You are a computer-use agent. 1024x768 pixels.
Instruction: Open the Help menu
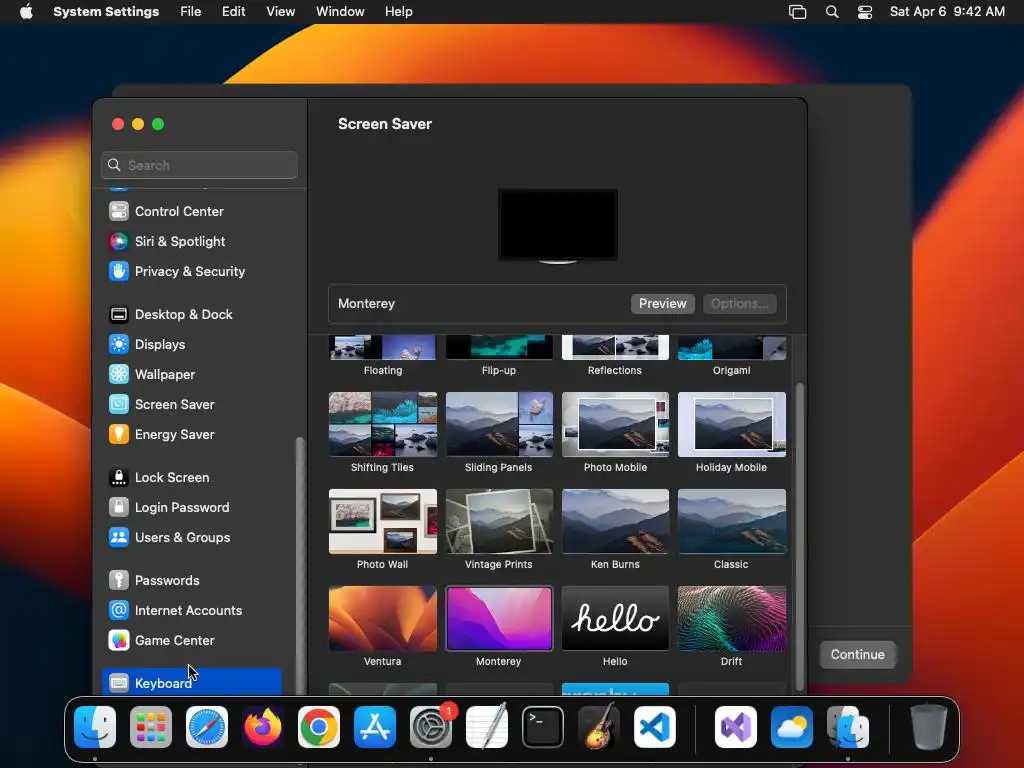click(398, 12)
